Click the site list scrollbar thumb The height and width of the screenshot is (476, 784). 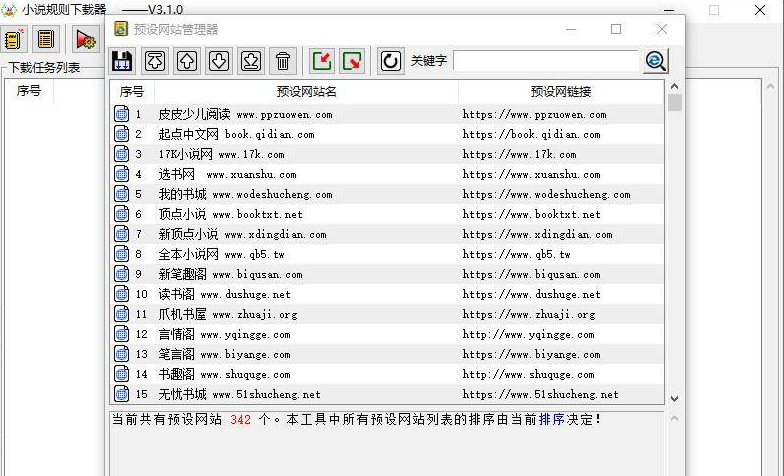[x=674, y=102]
